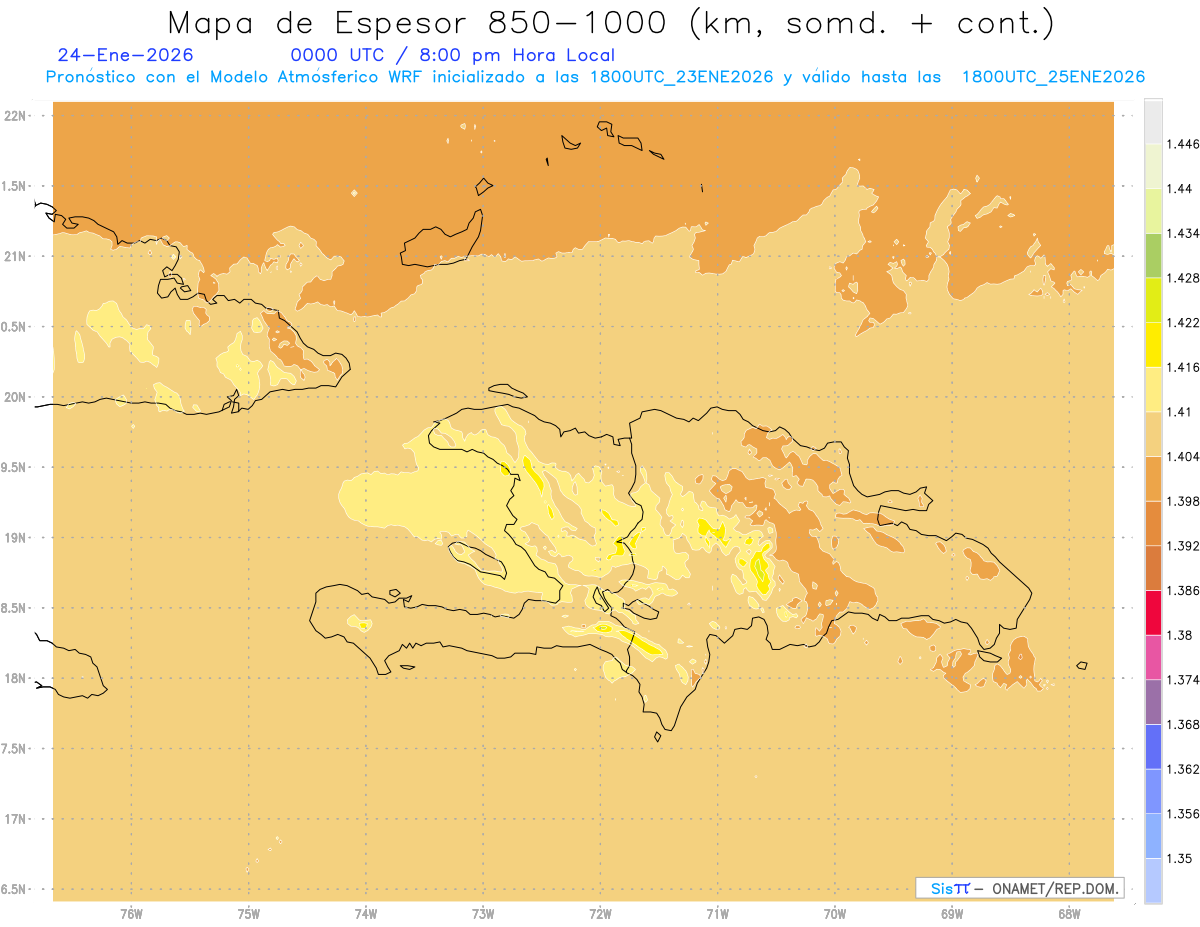The height and width of the screenshot is (927, 1200).
Task: Click the "0000 UTC / 8:00 pm Hora Local" text
Action: click(x=453, y=56)
